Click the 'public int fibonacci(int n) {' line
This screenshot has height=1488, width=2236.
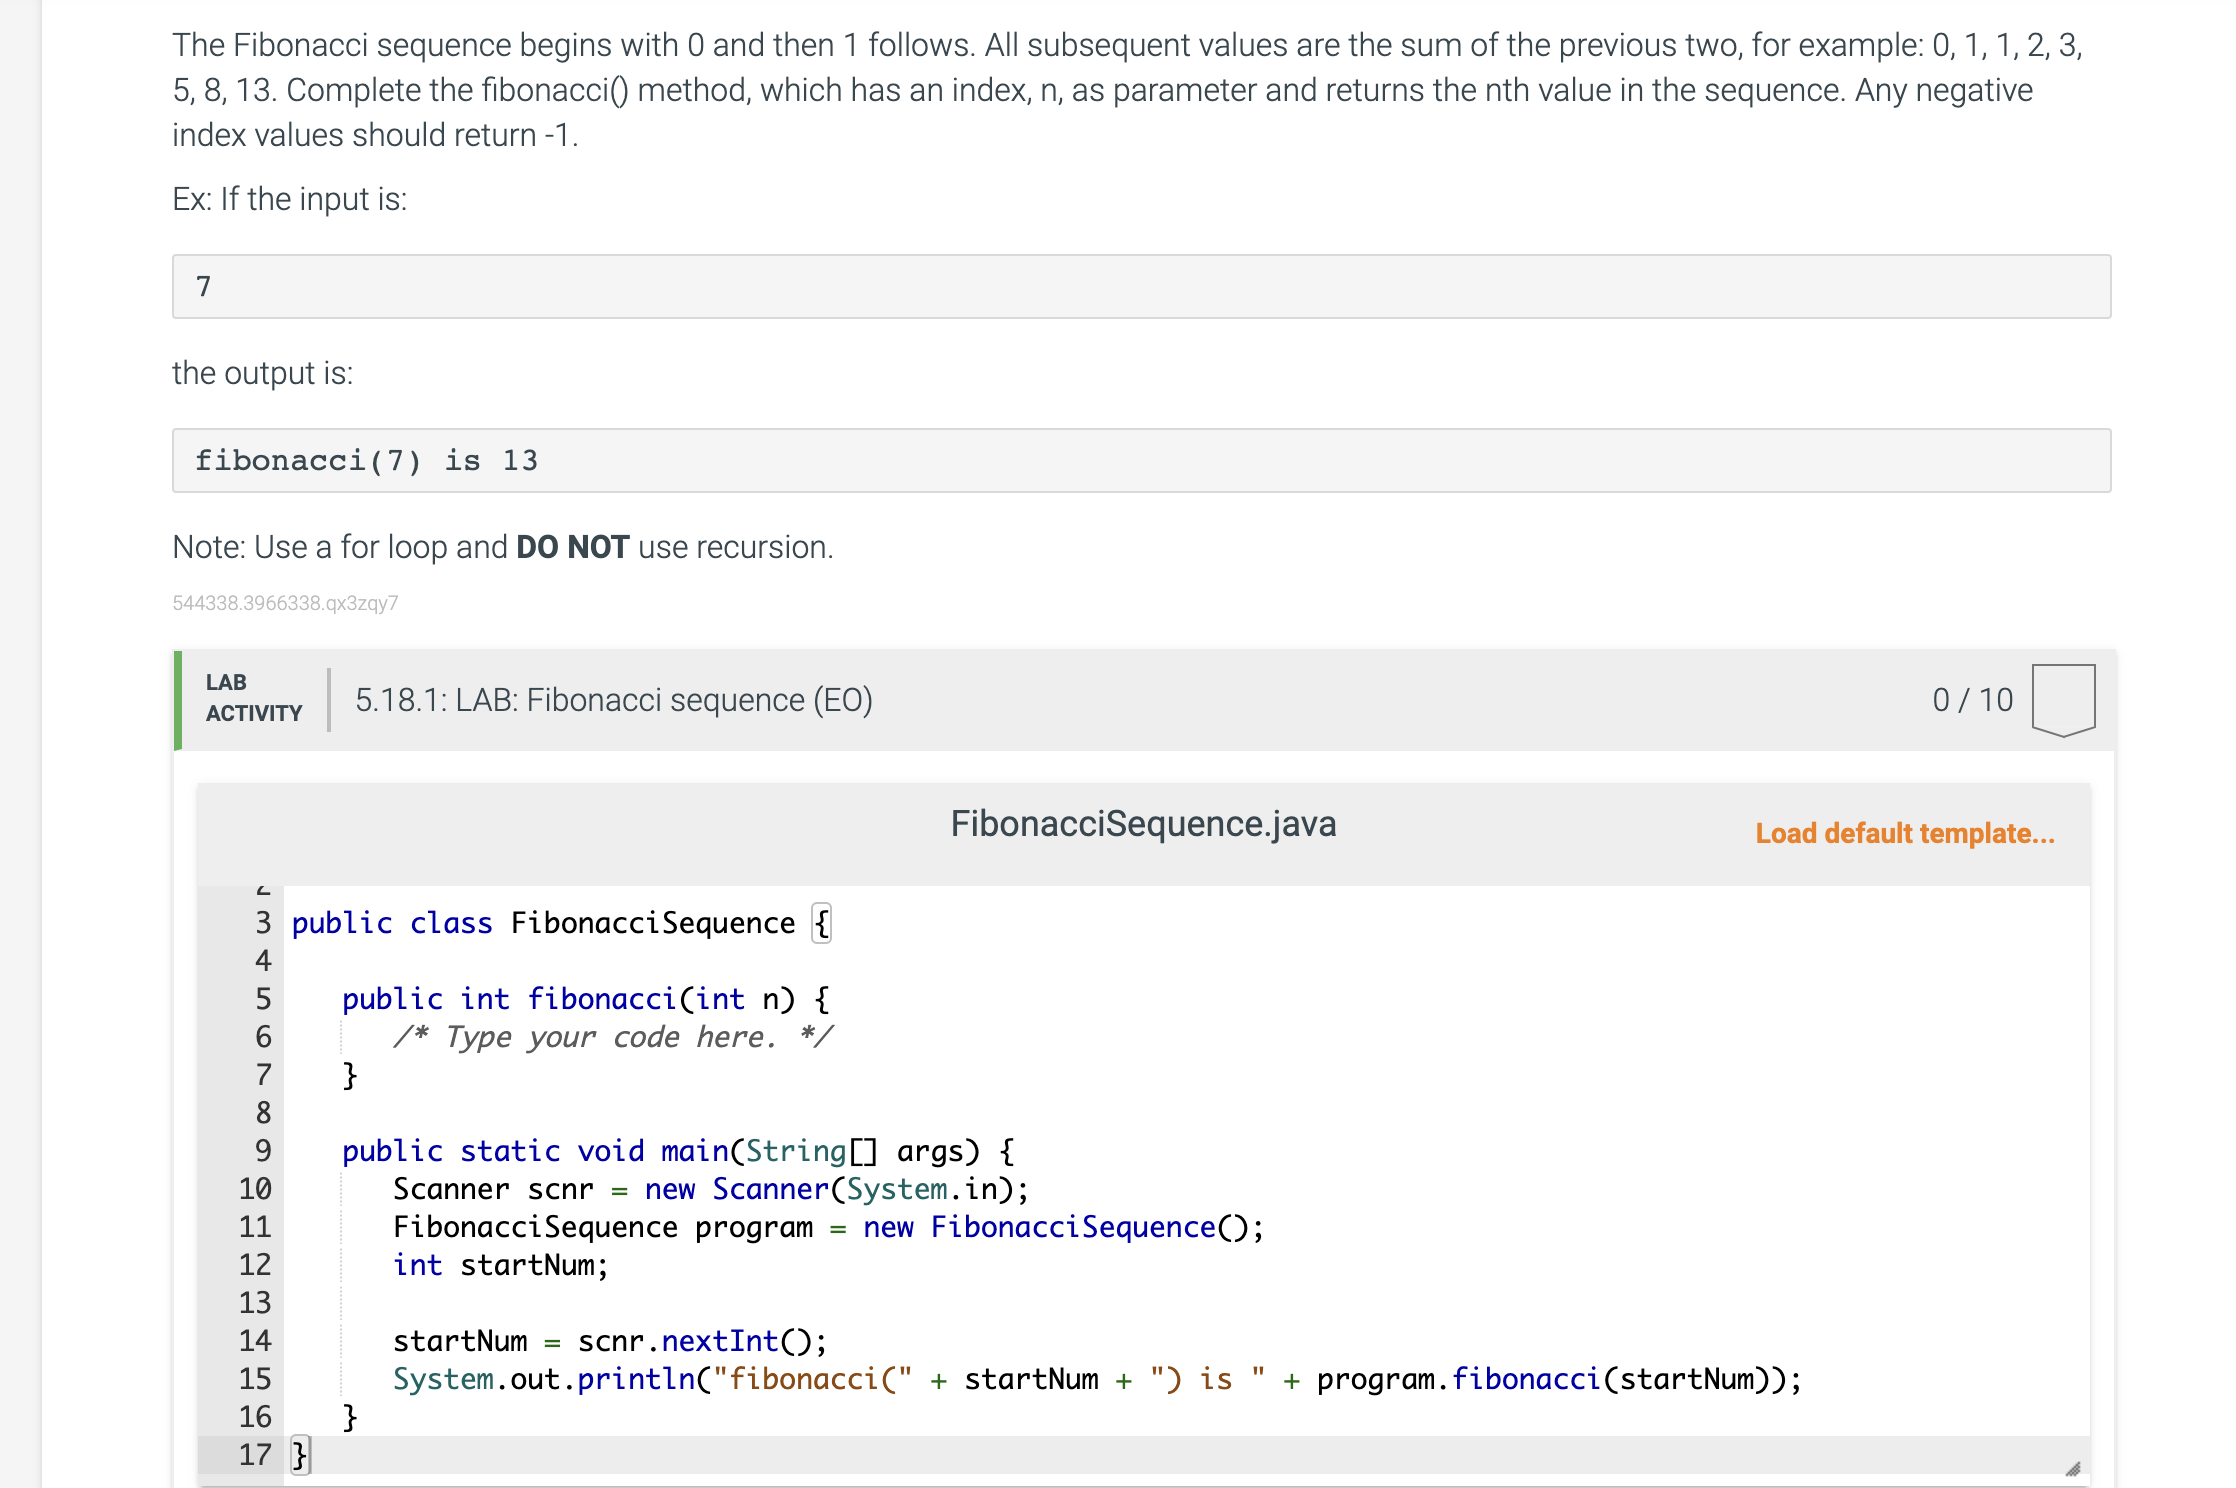pyautogui.click(x=586, y=999)
